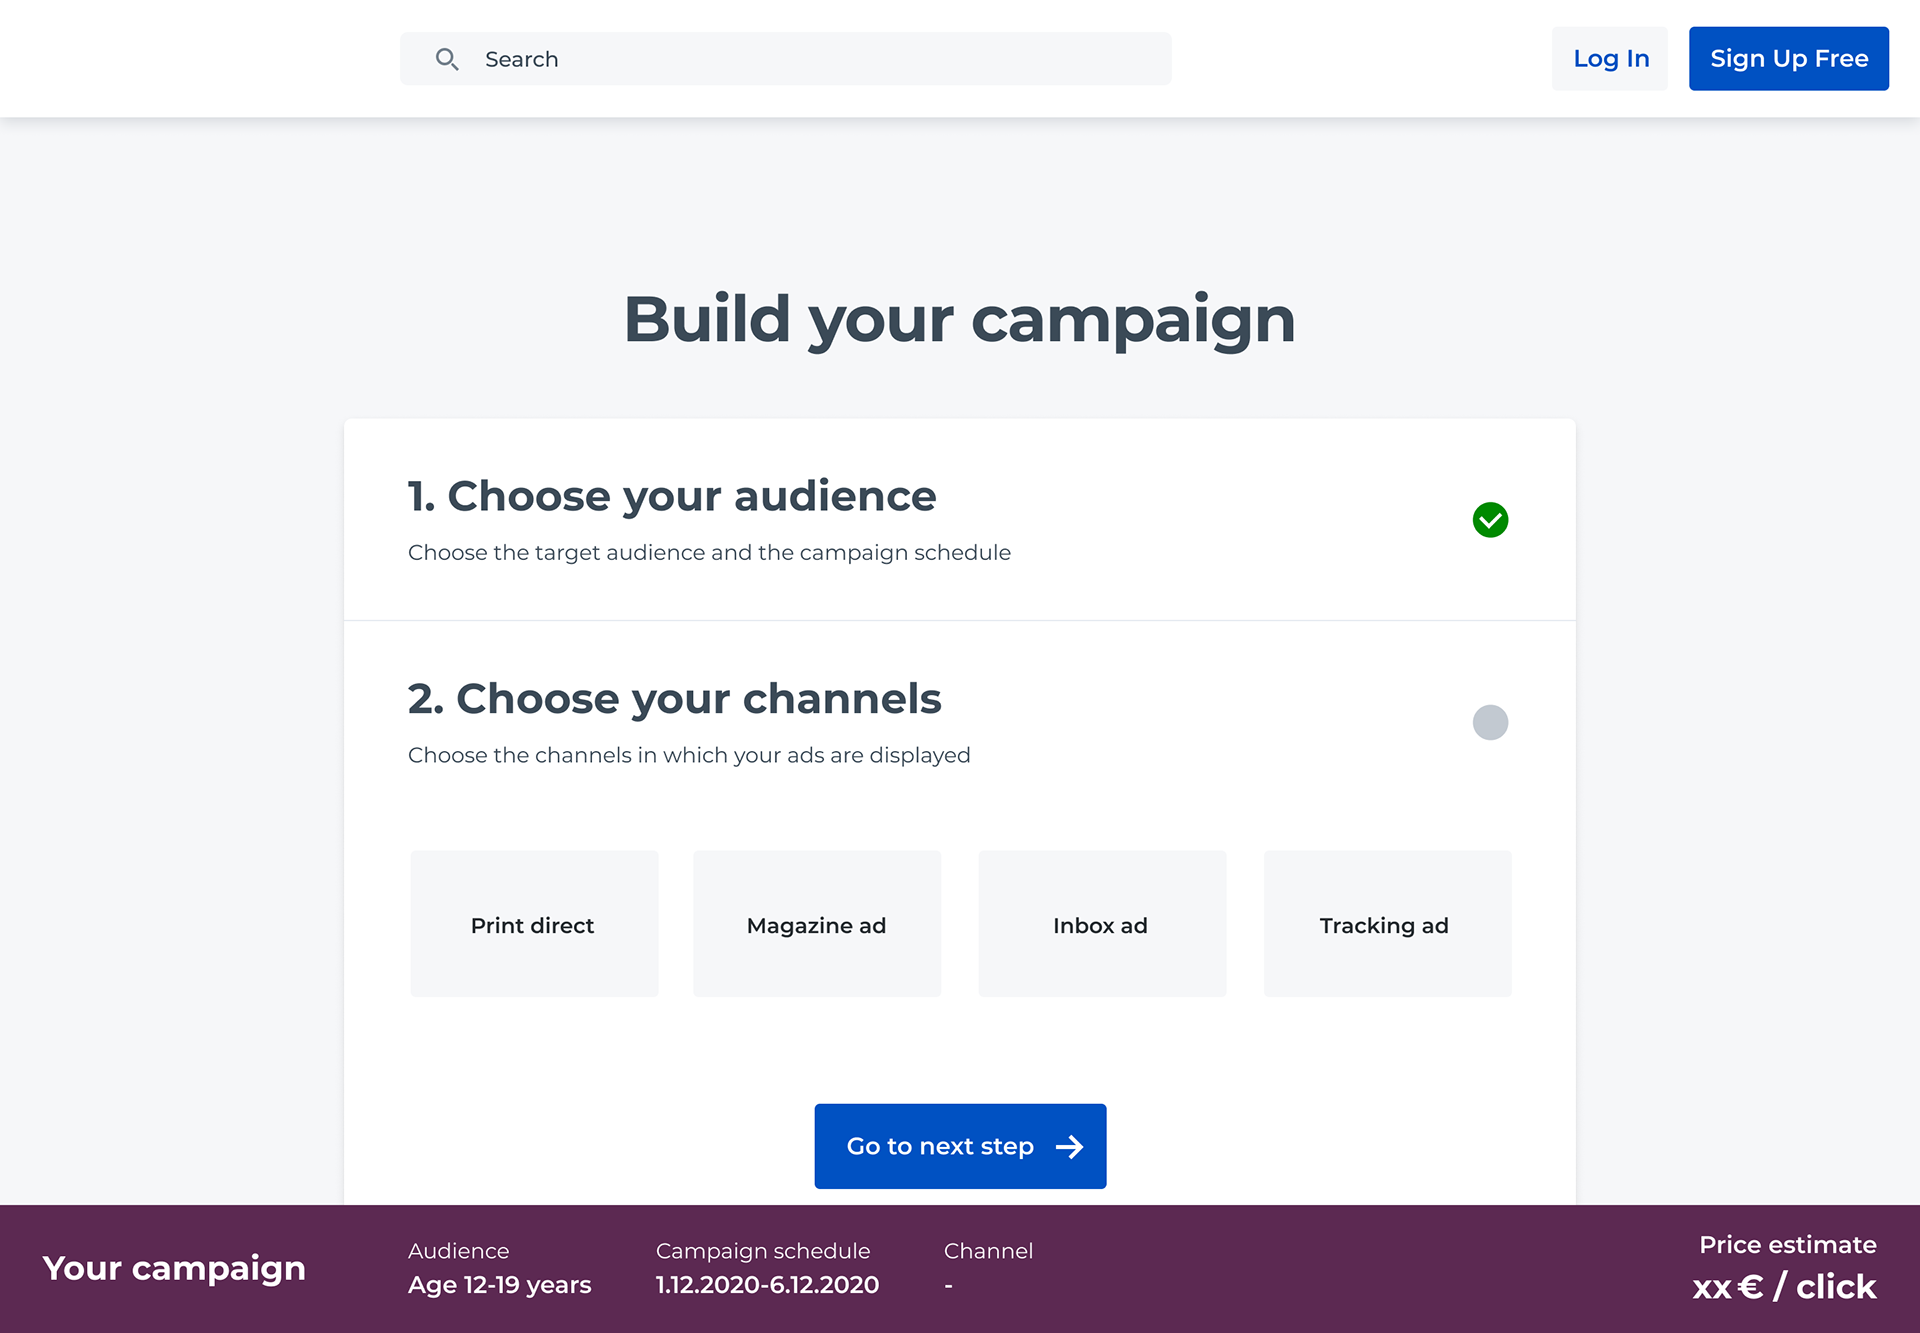The width and height of the screenshot is (1920, 1333).
Task: Click the green completed checkmark icon
Action: tap(1490, 520)
